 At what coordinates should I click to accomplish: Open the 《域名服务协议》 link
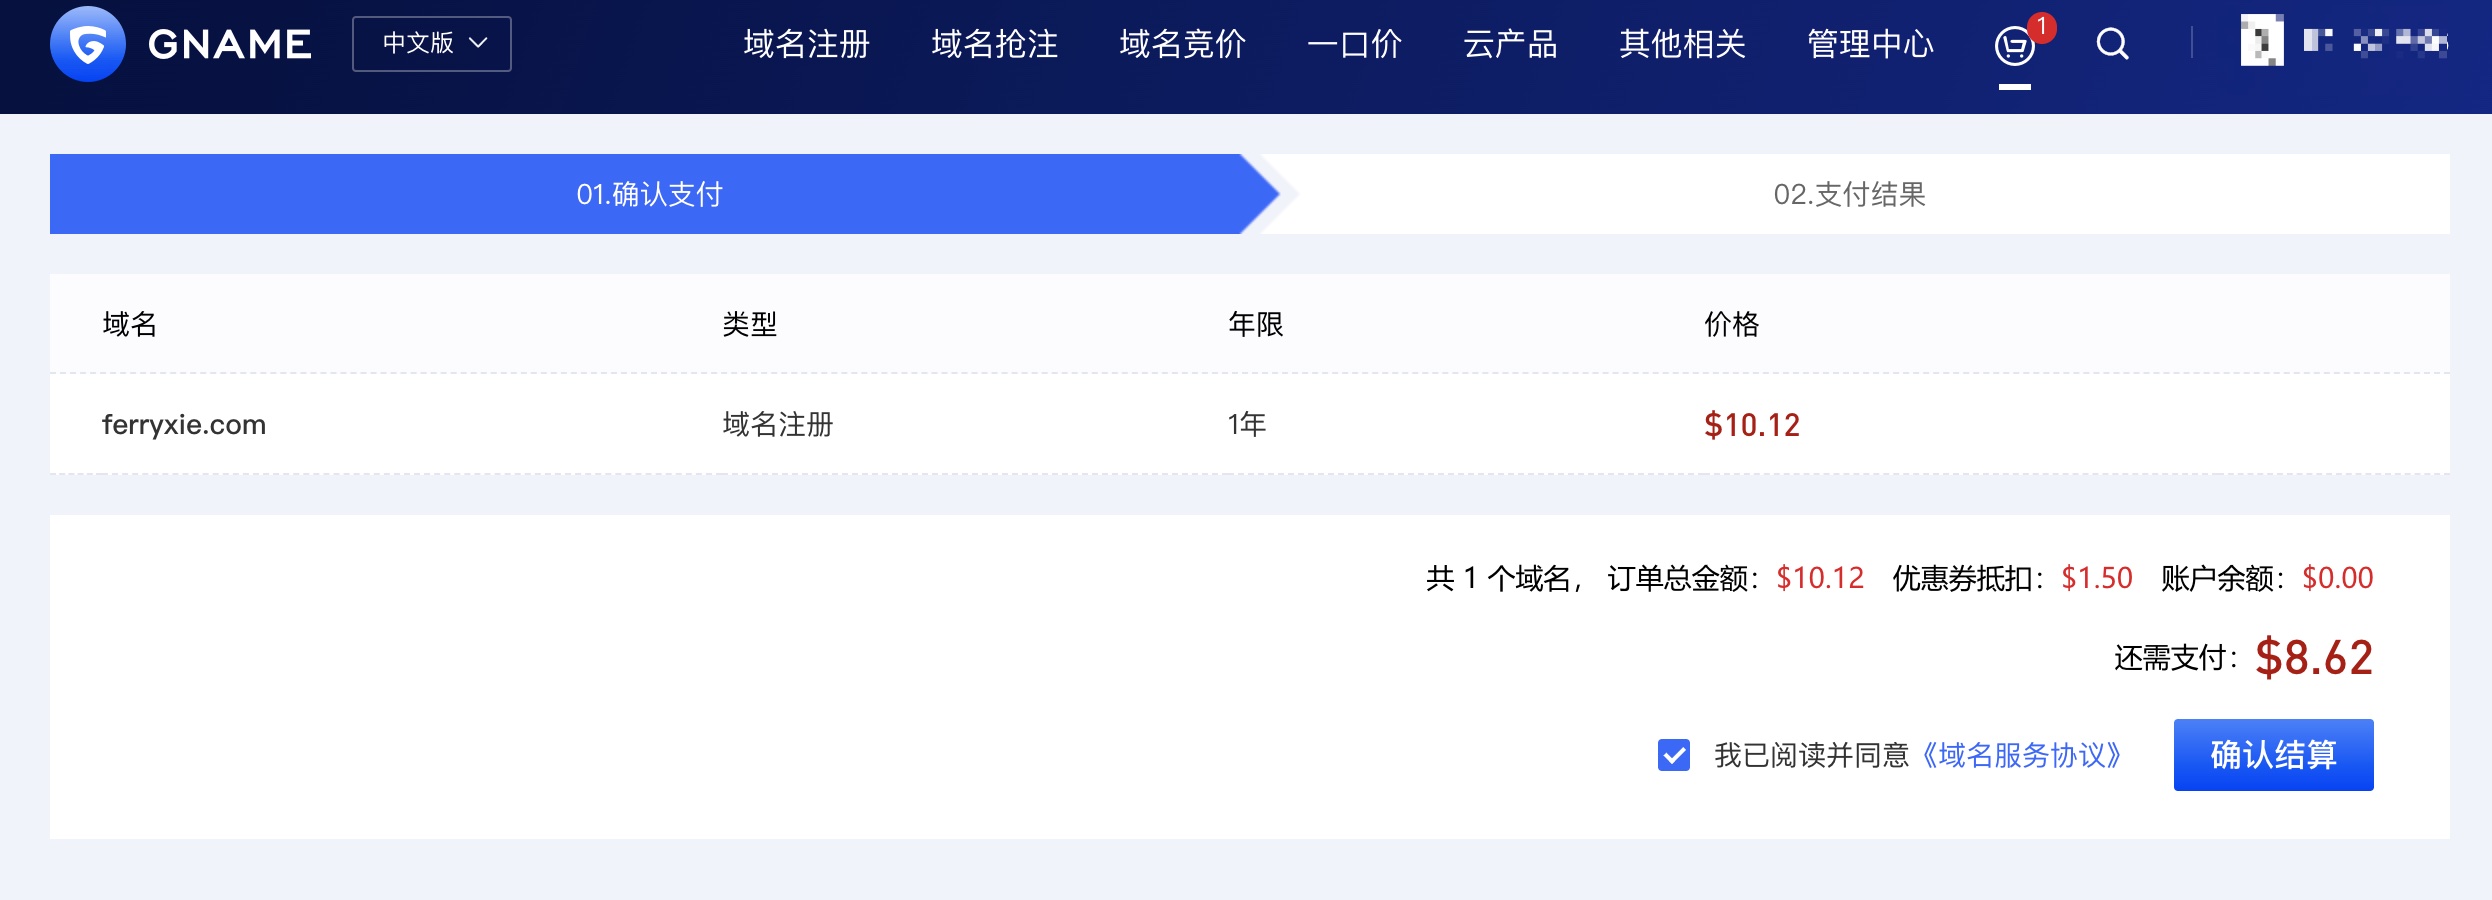pyautogui.click(x=2022, y=755)
